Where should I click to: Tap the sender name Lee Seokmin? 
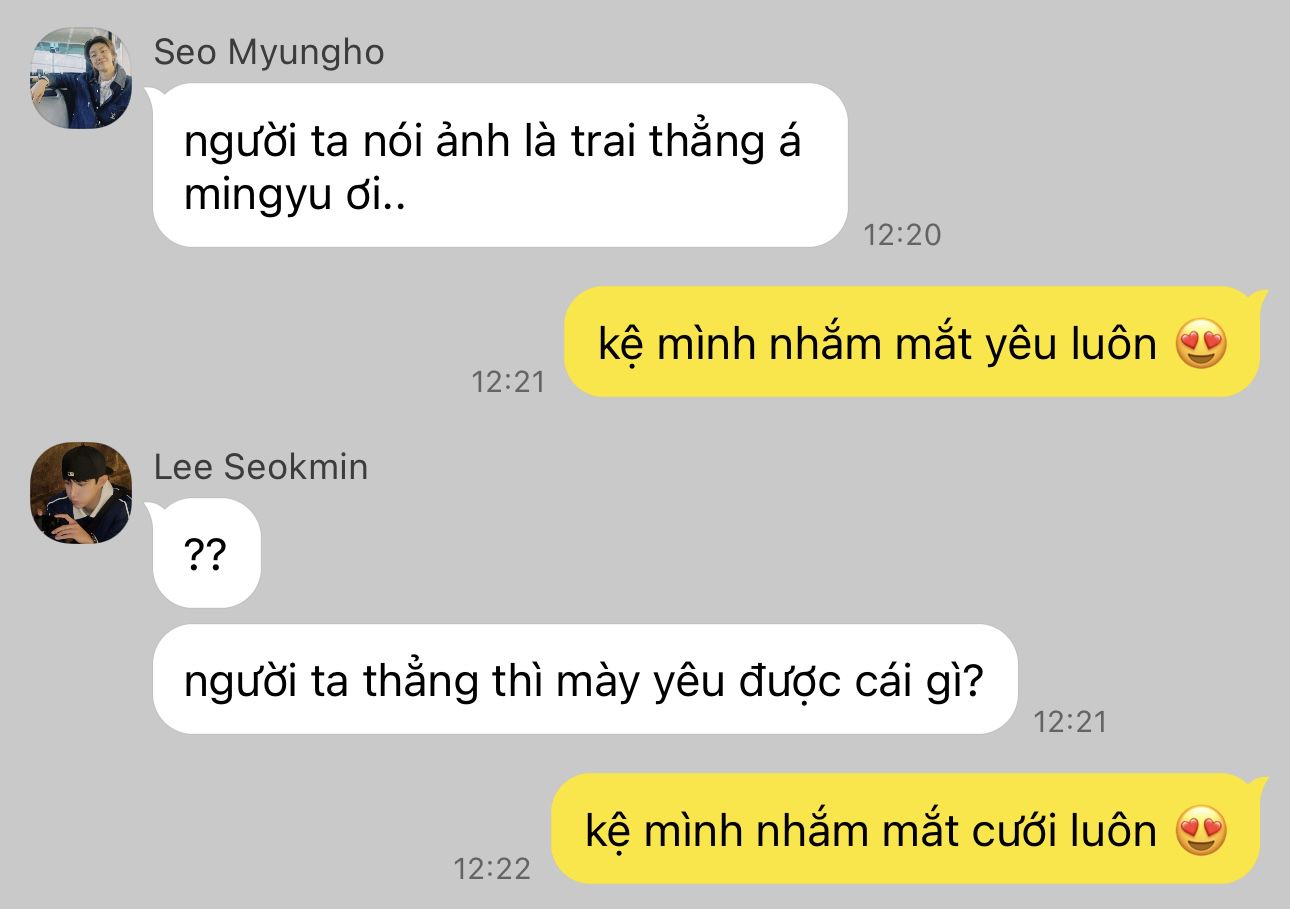tap(261, 467)
